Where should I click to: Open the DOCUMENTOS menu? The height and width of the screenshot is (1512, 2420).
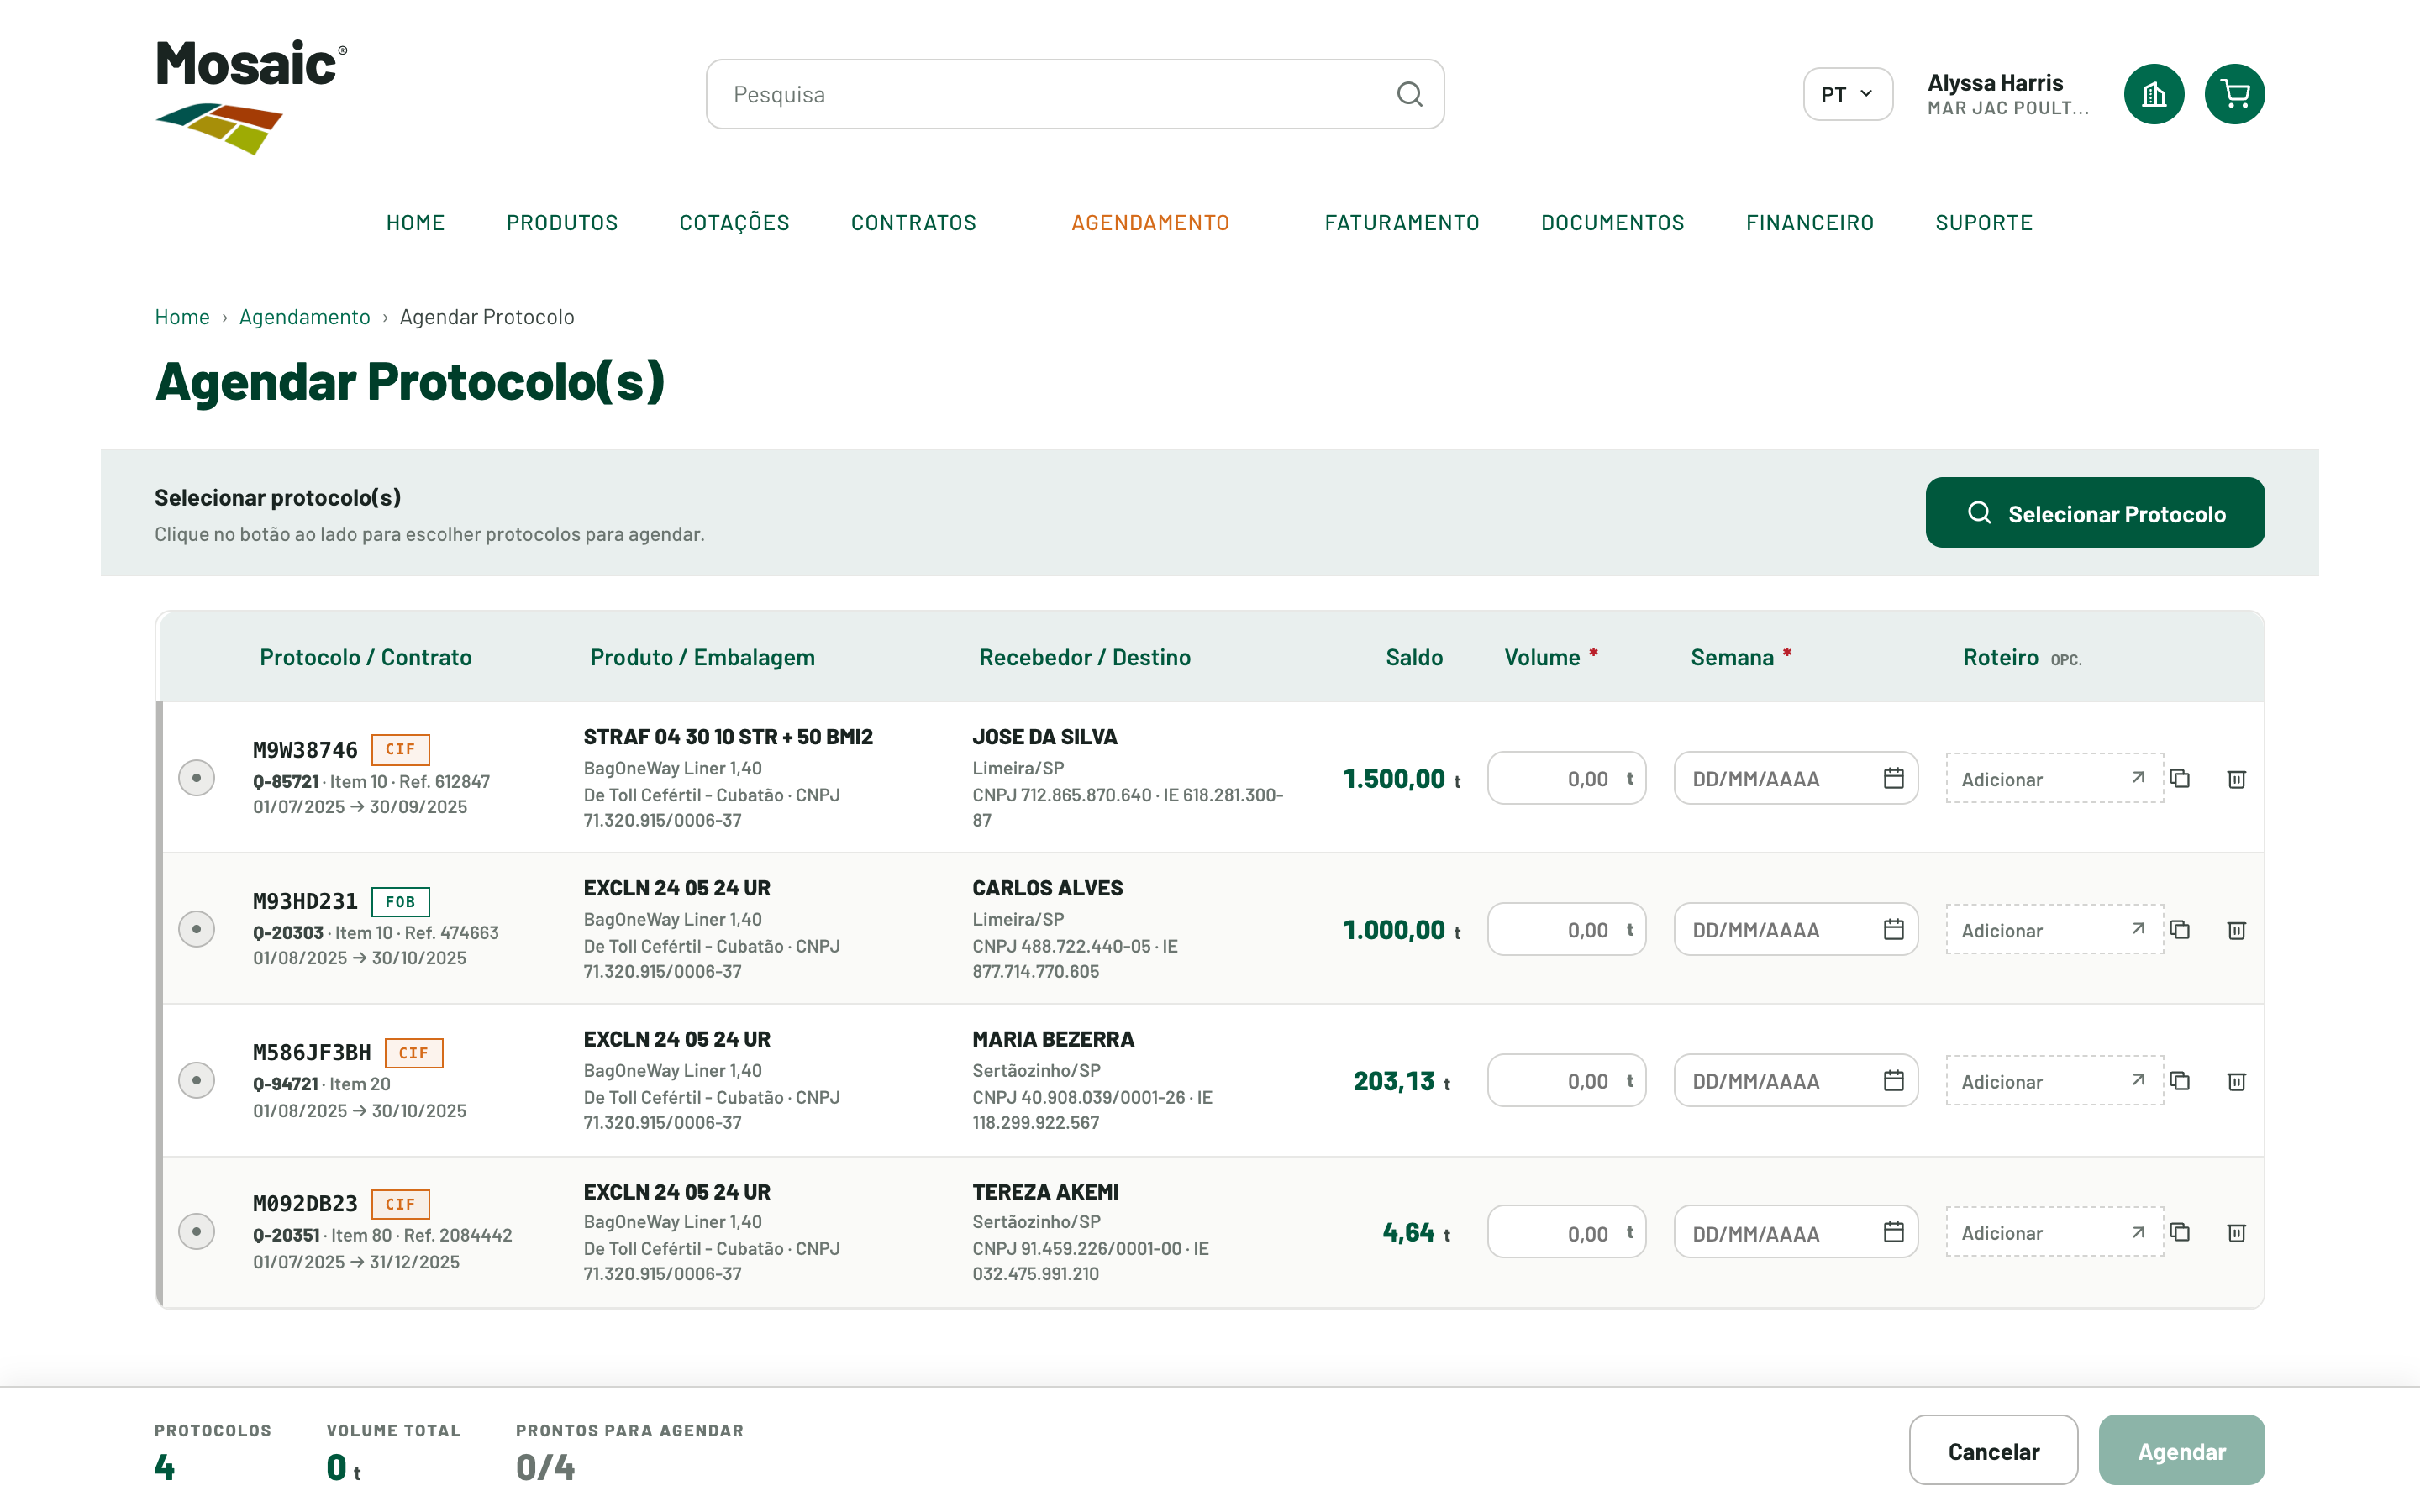tap(1612, 222)
